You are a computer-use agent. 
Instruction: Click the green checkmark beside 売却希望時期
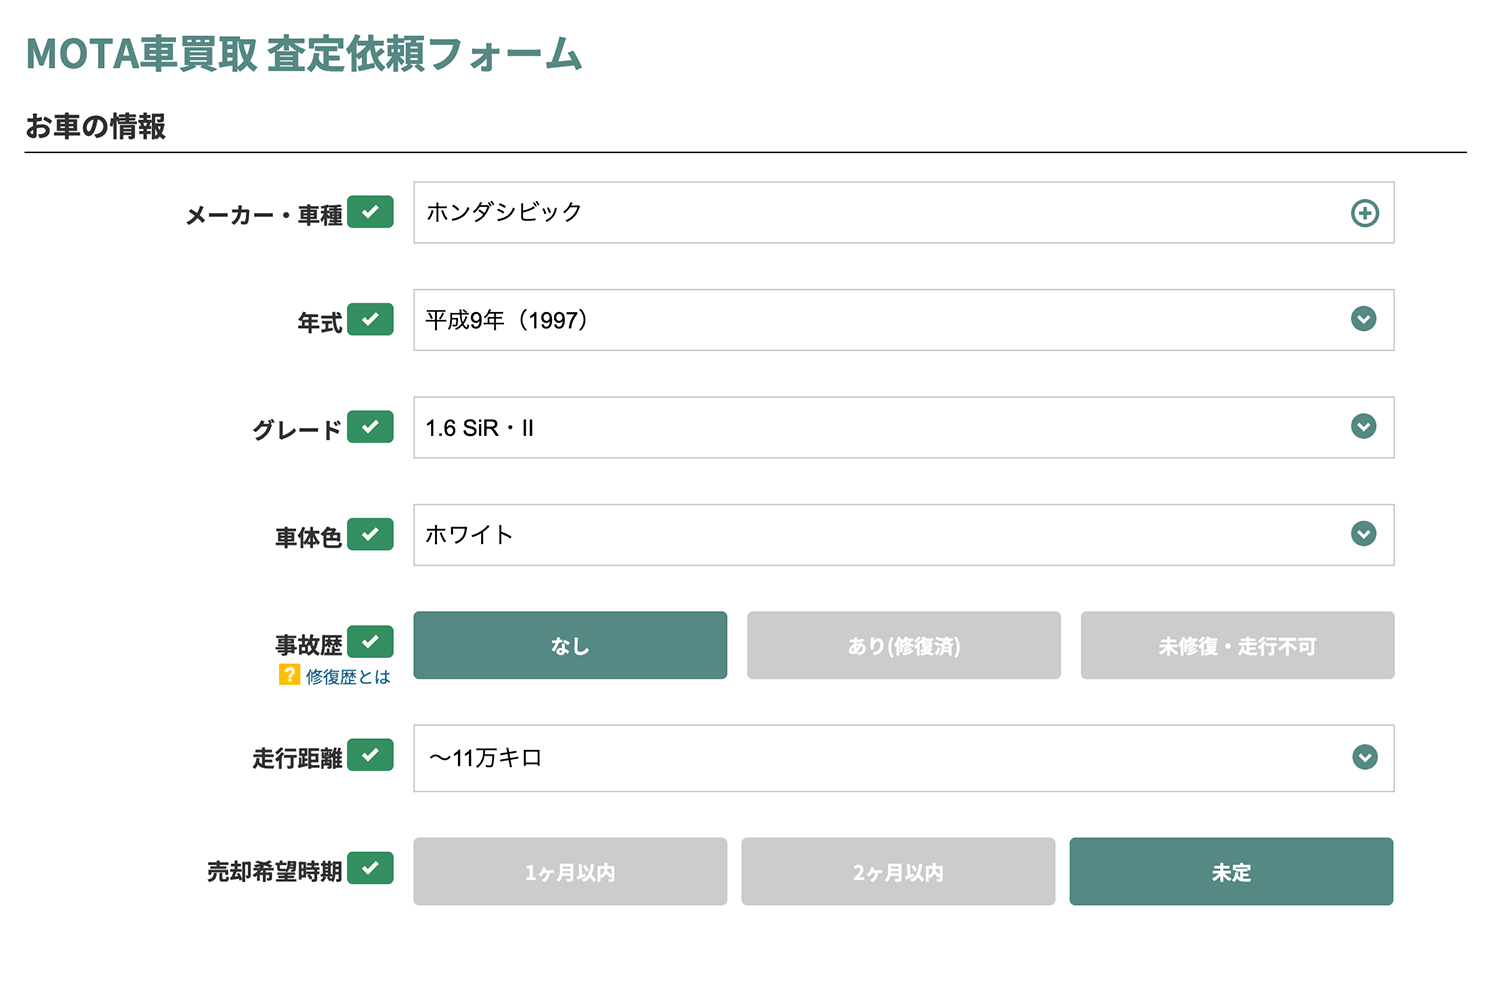coord(370,868)
